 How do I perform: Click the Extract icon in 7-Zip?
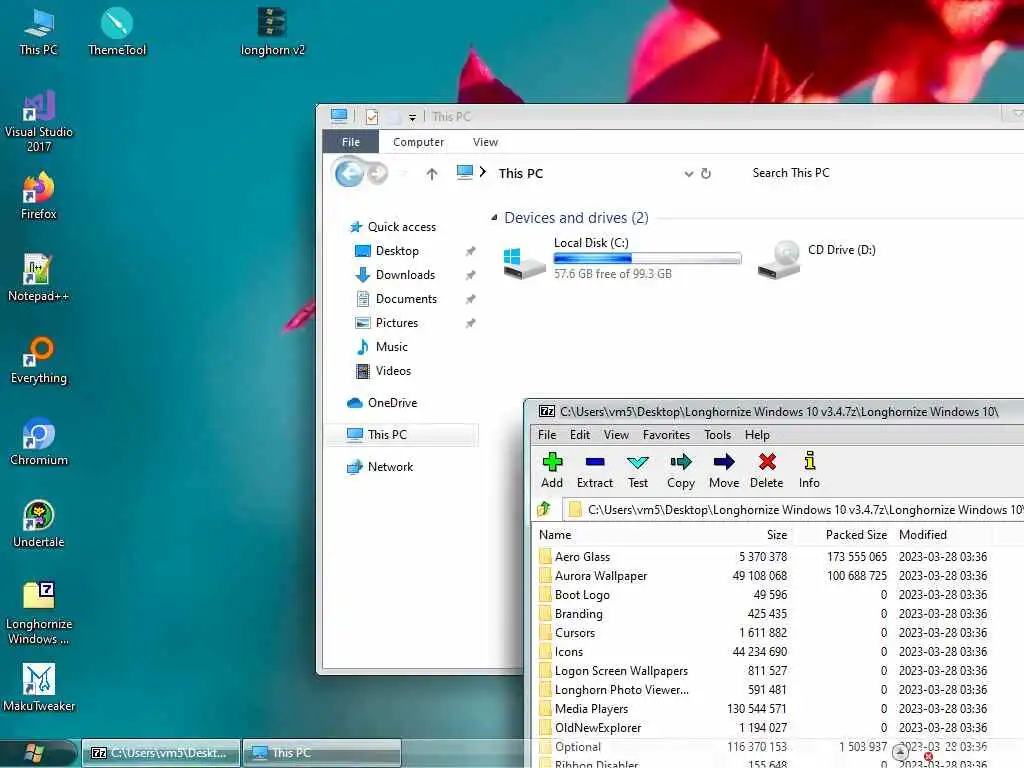pos(594,470)
